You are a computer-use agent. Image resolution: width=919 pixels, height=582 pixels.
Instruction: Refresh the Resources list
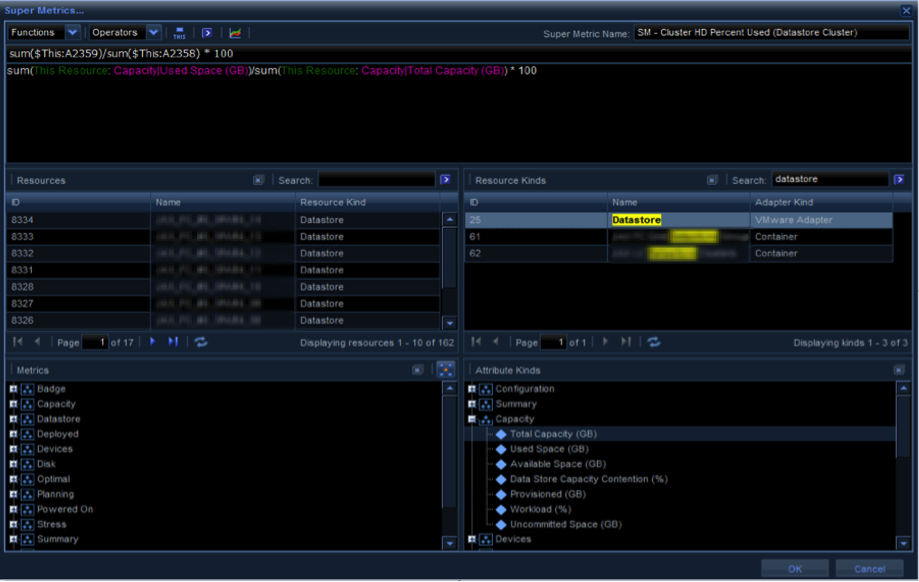(x=201, y=342)
